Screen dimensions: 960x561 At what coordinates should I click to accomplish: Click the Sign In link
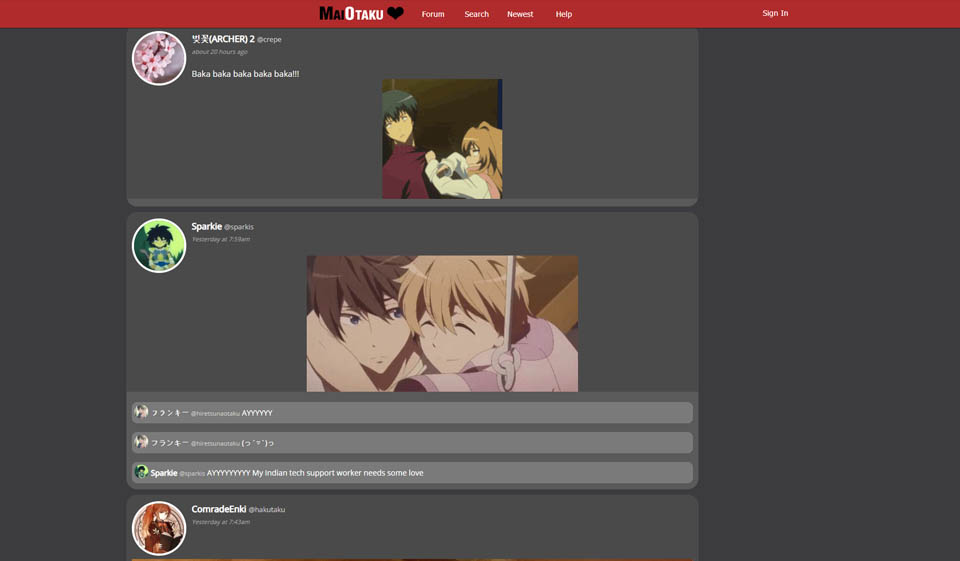tap(775, 13)
